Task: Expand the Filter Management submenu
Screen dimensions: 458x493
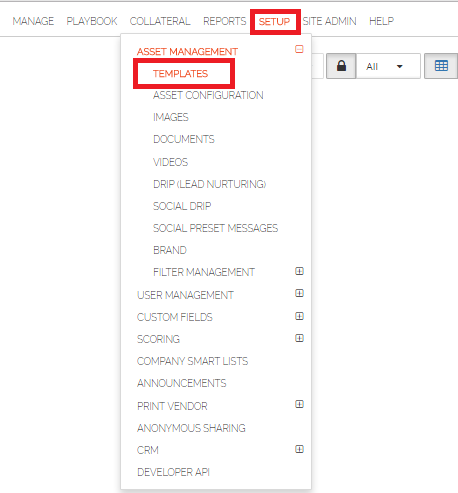Action: 299,271
